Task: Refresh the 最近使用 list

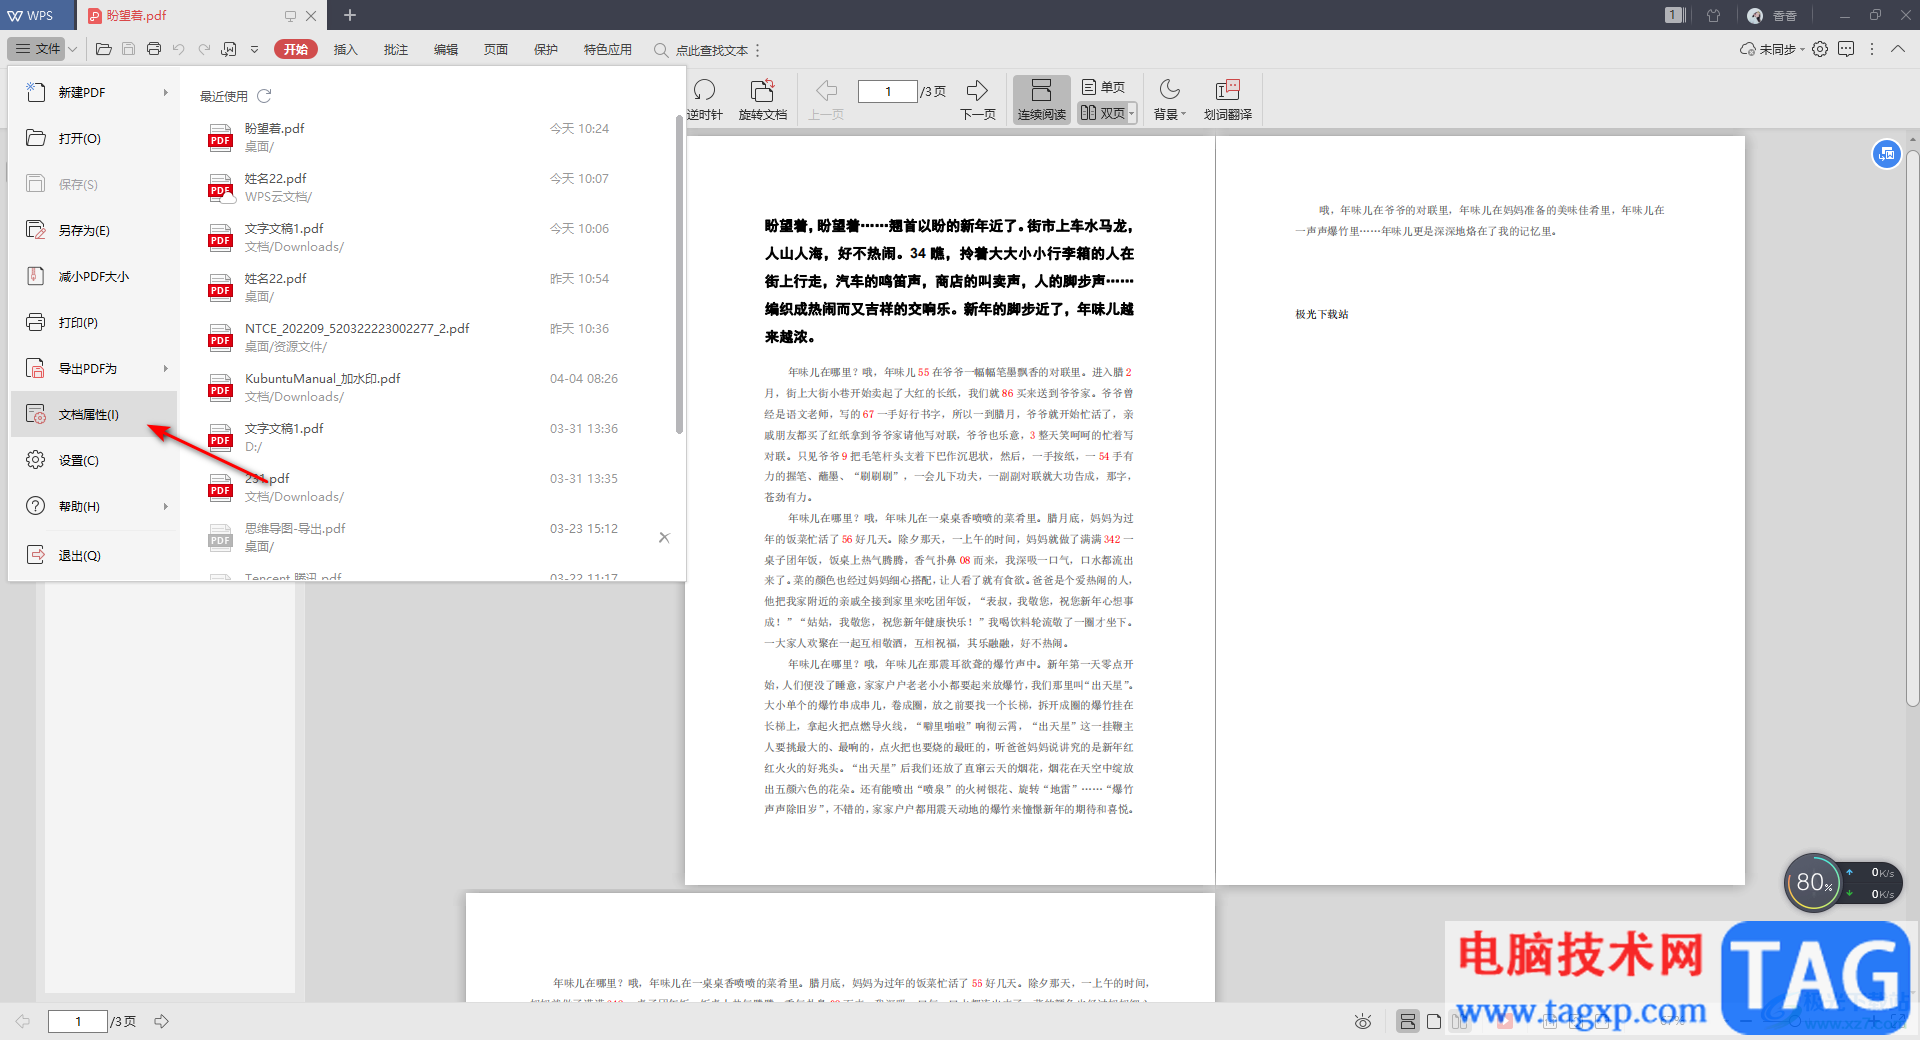Action: click(264, 96)
